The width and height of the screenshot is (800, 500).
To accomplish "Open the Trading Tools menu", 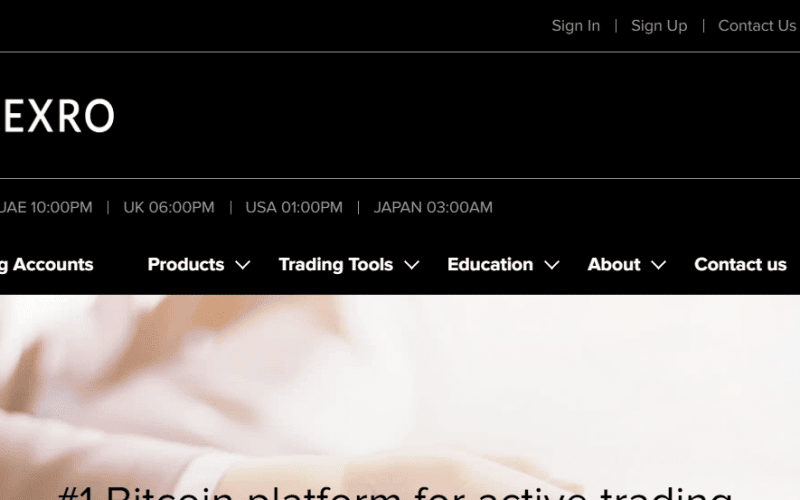I will (335, 265).
